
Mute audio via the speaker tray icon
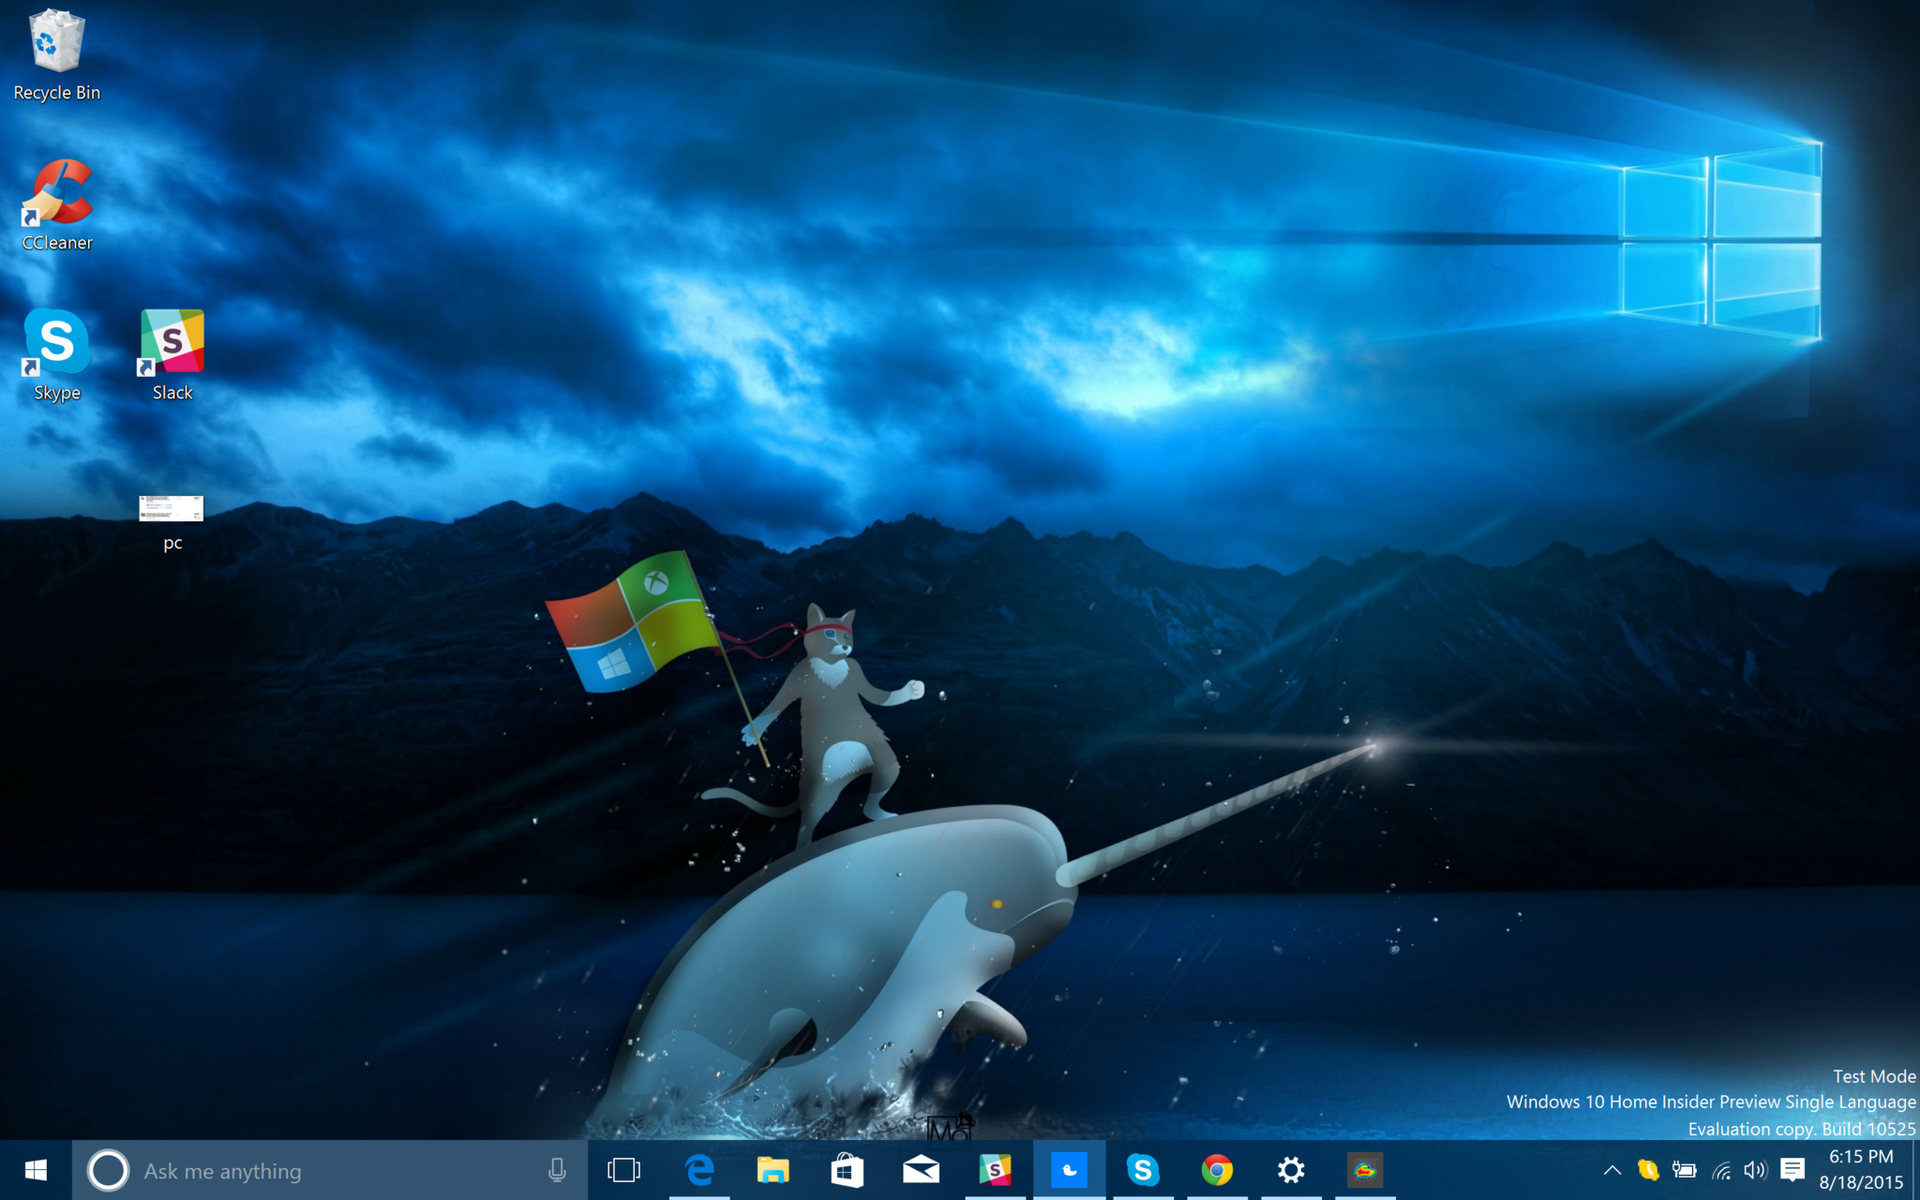1755,1170
